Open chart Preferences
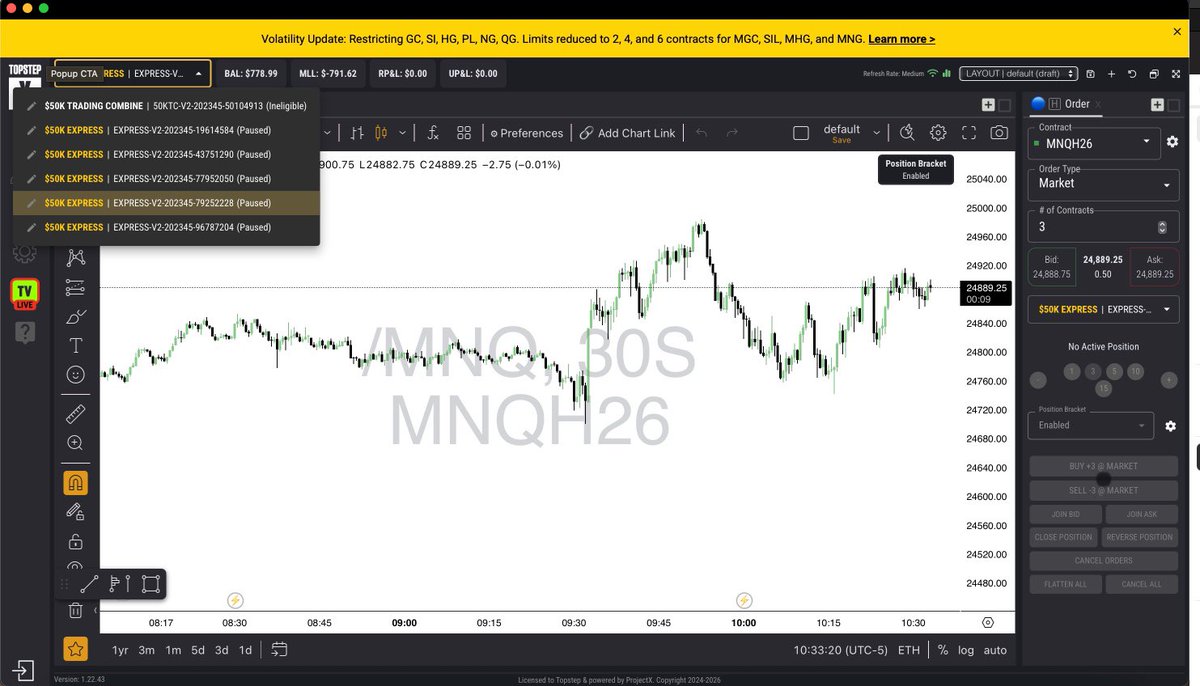Image resolution: width=1200 pixels, height=686 pixels. coord(526,133)
